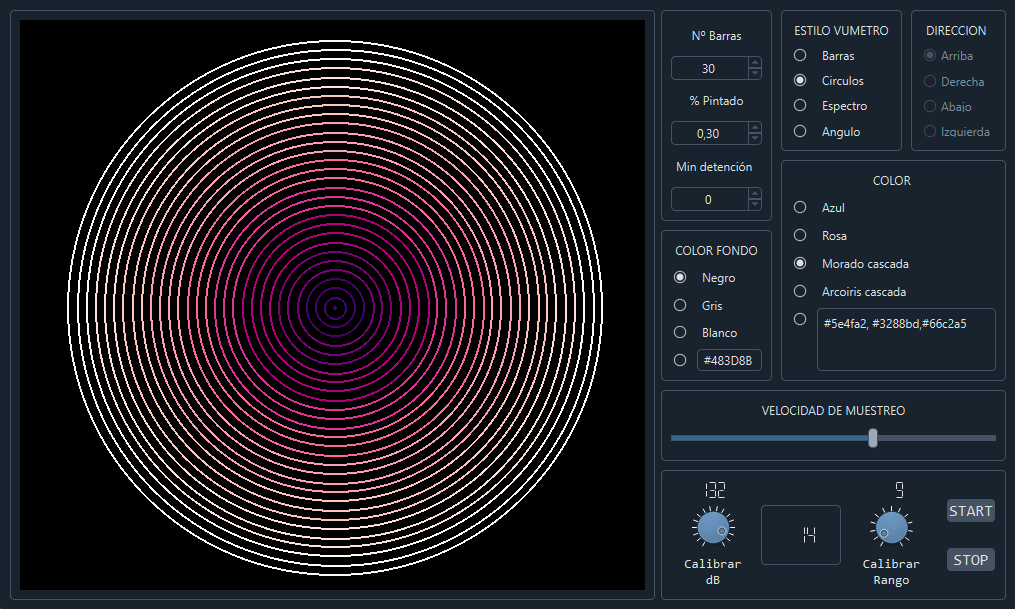Set background color to Gris
The image size is (1015, 609).
(680, 305)
